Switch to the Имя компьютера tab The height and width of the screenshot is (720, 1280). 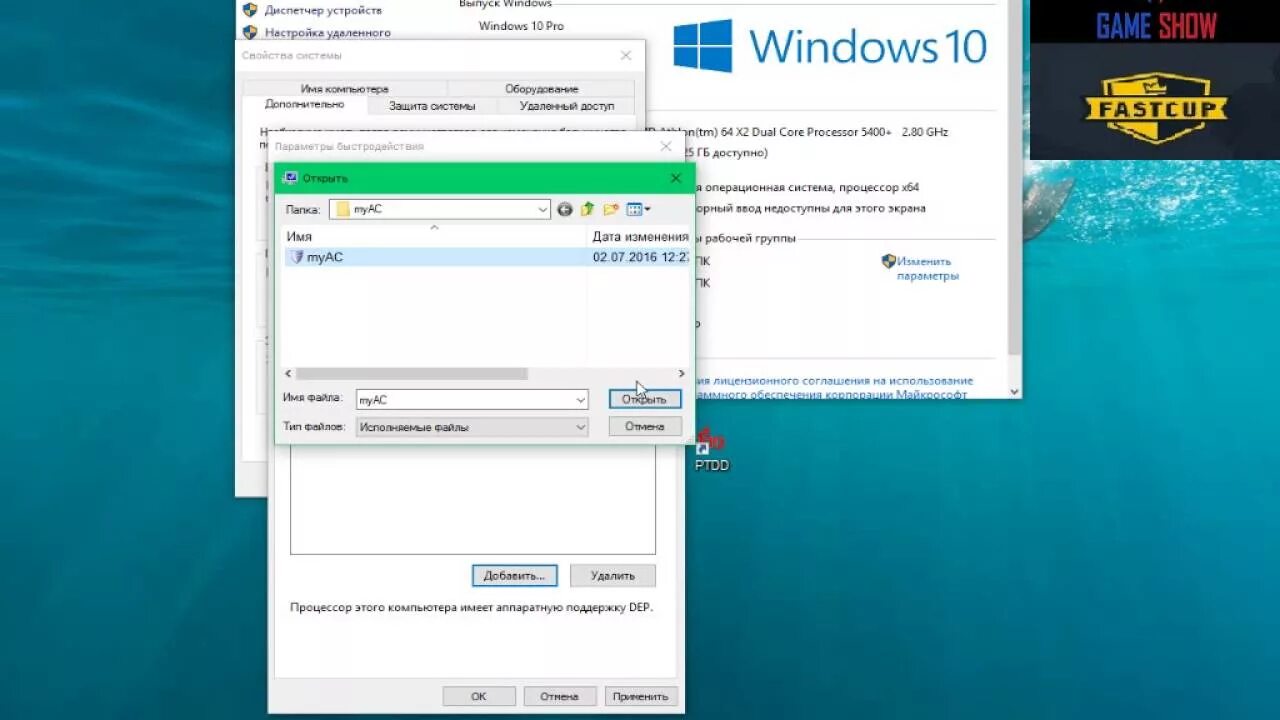click(345, 89)
